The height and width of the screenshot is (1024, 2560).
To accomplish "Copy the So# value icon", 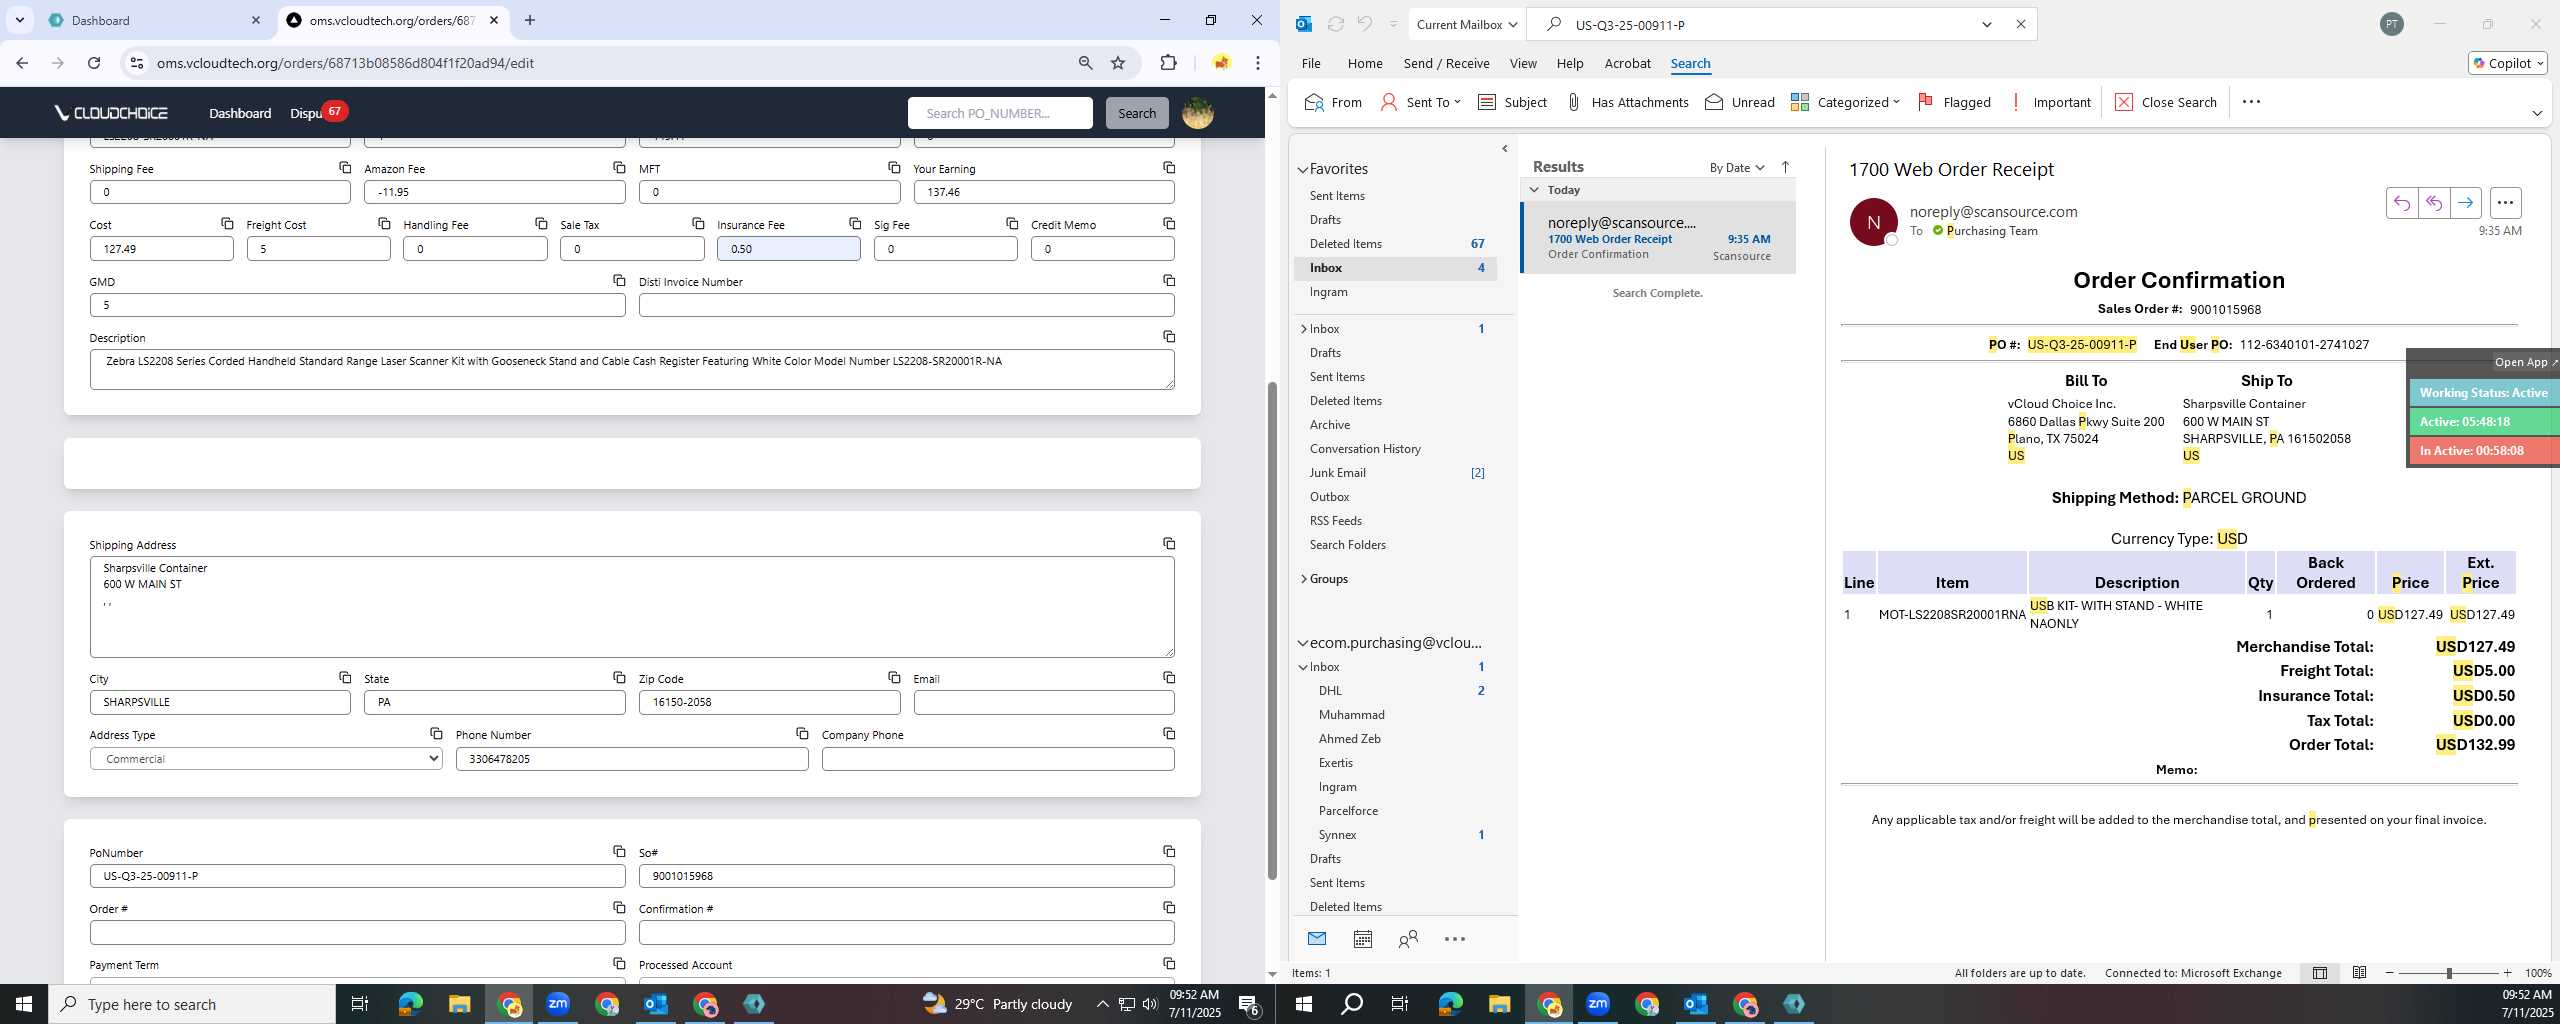I will [x=1169, y=851].
